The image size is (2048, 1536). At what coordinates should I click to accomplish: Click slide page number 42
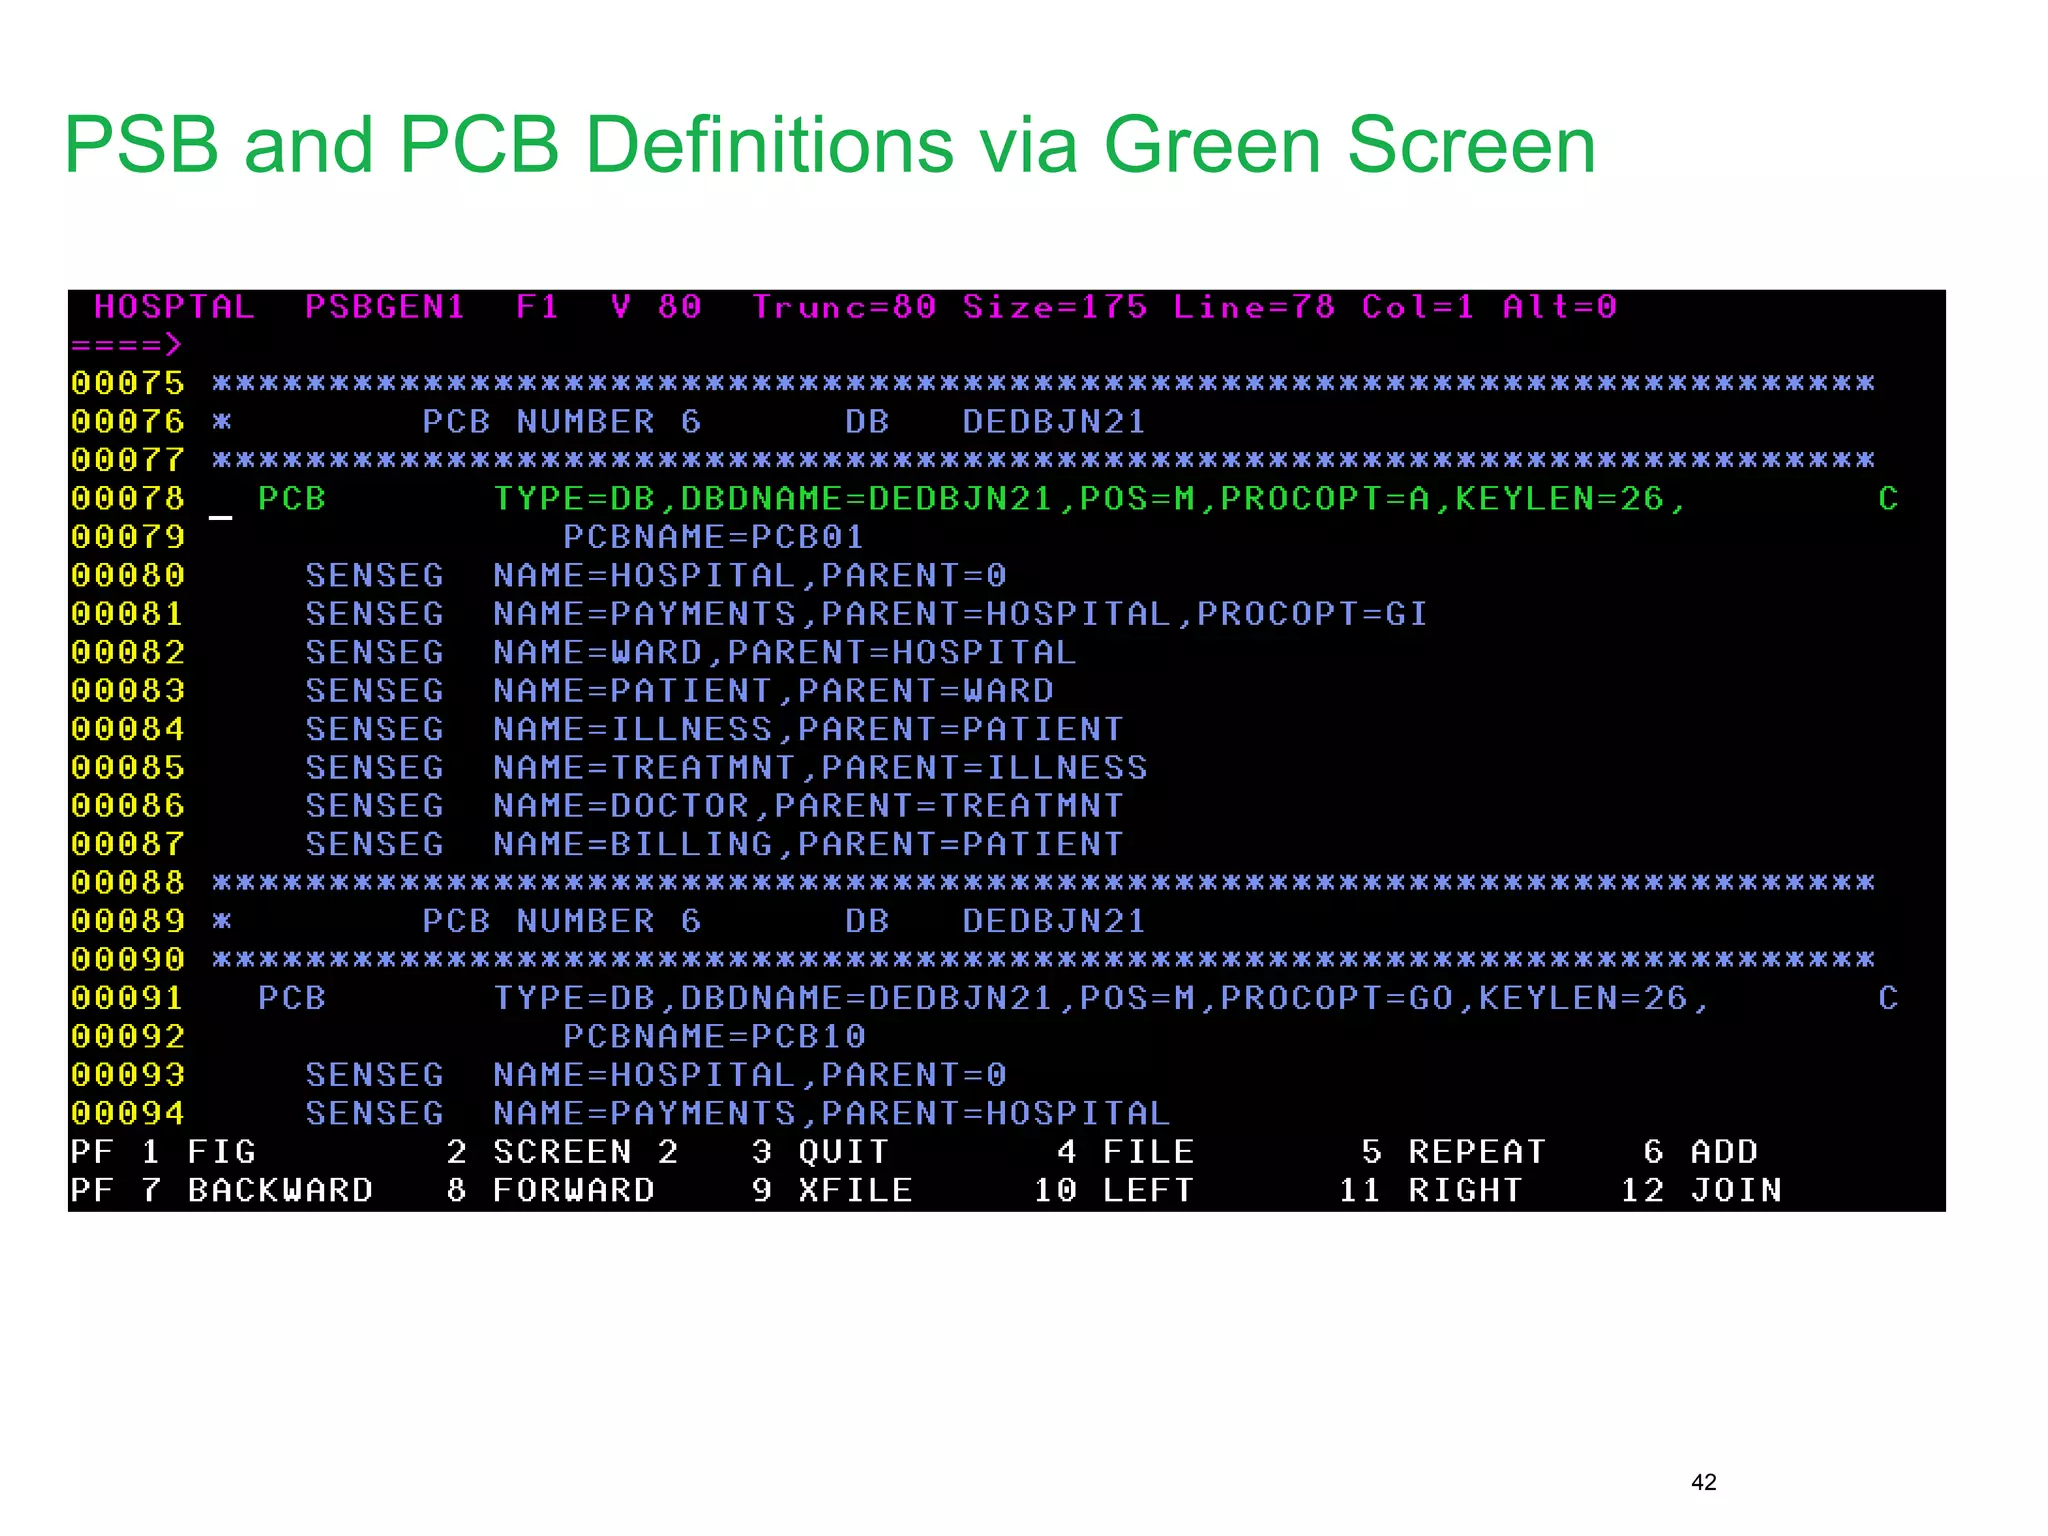click(x=1704, y=1482)
